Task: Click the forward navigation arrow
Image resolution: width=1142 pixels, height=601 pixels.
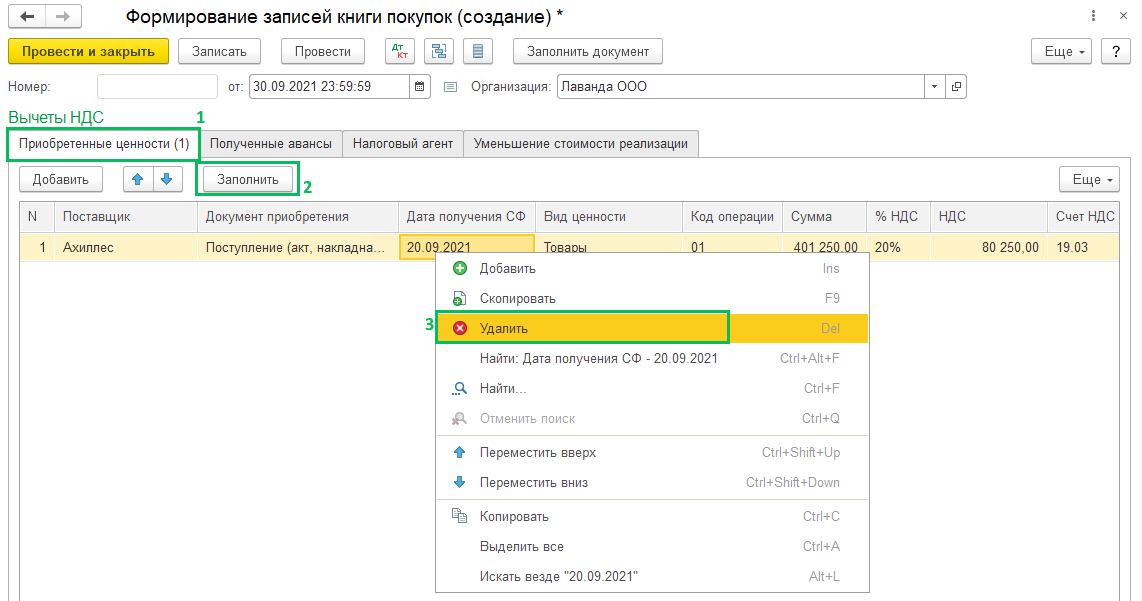Action: [x=62, y=17]
